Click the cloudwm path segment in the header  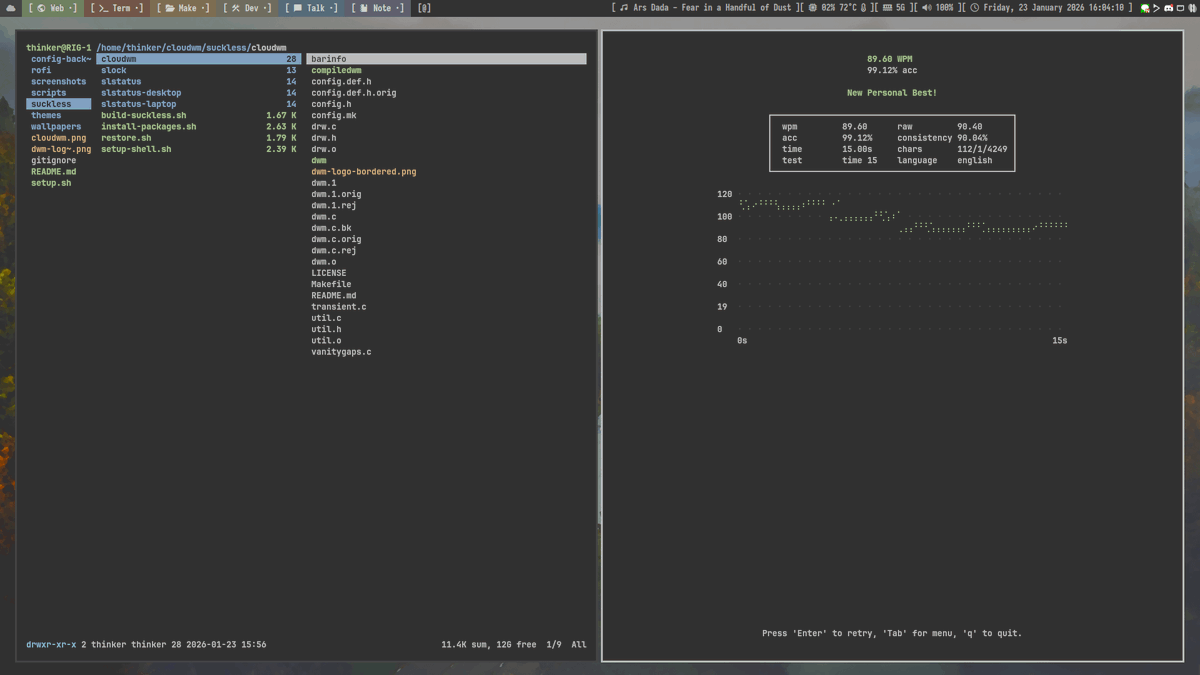click(x=269, y=47)
